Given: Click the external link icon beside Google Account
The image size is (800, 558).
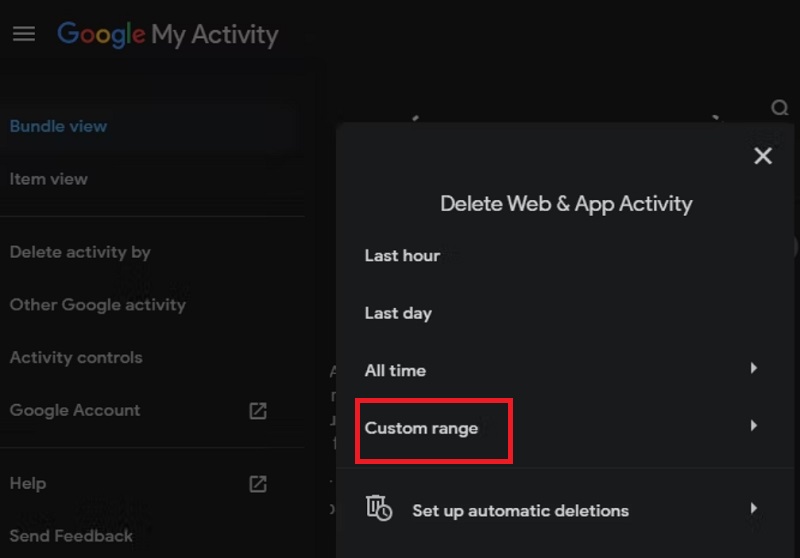Looking at the screenshot, I should tap(258, 410).
